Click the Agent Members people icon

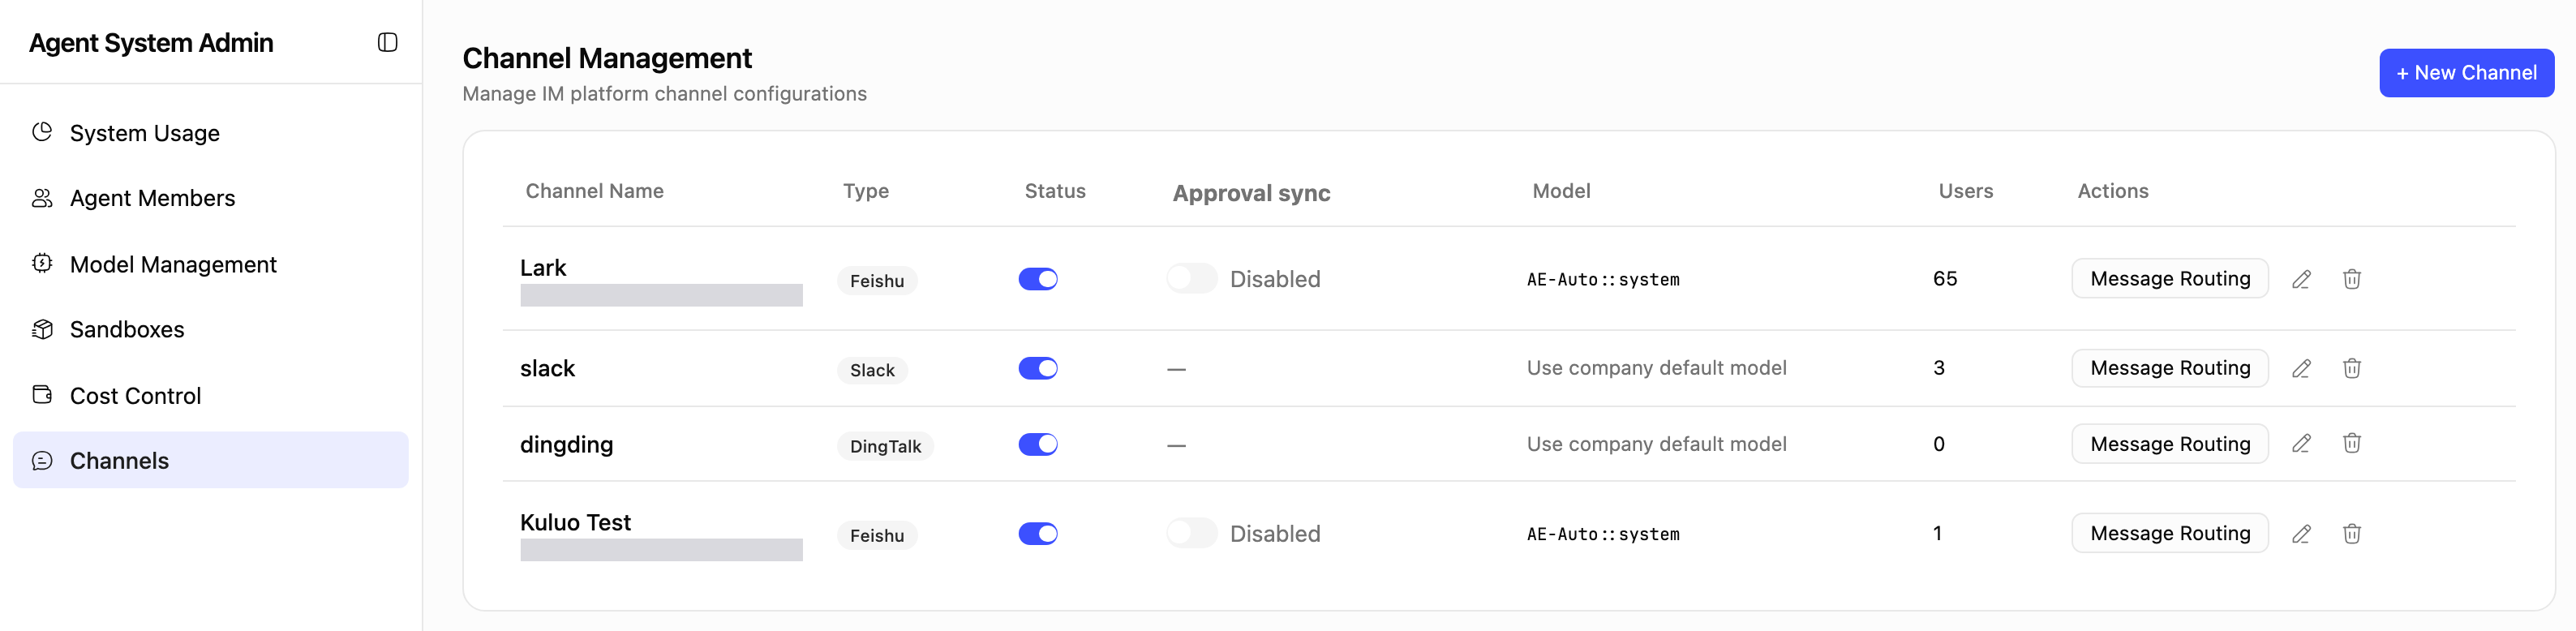(x=42, y=198)
